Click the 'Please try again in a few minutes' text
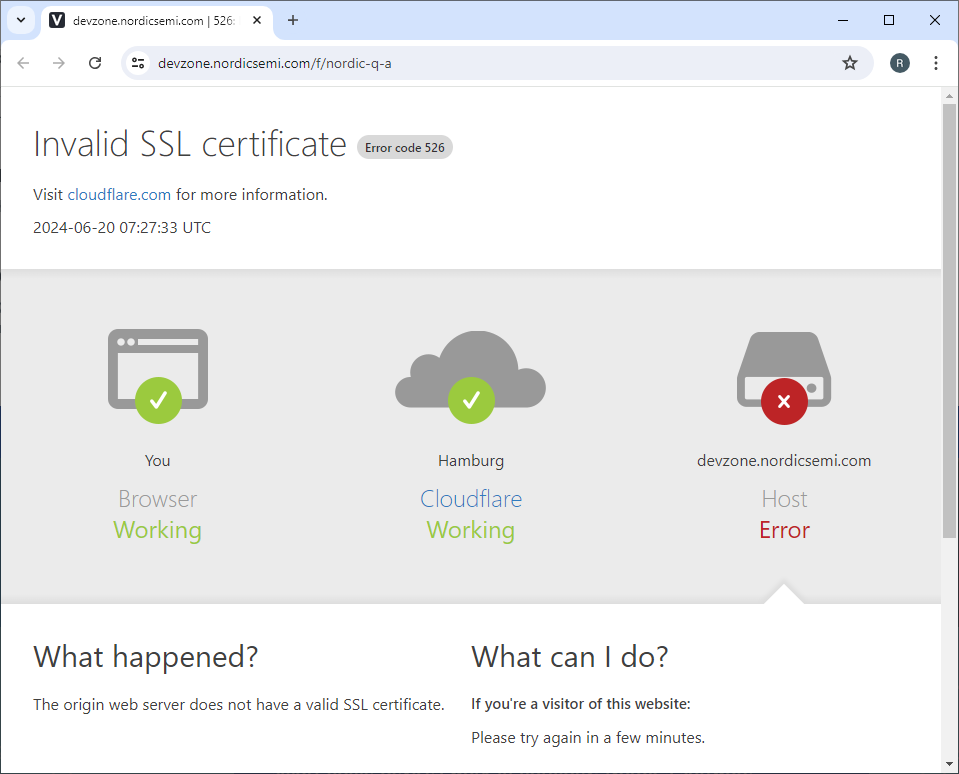The image size is (959, 774). pos(588,738)
